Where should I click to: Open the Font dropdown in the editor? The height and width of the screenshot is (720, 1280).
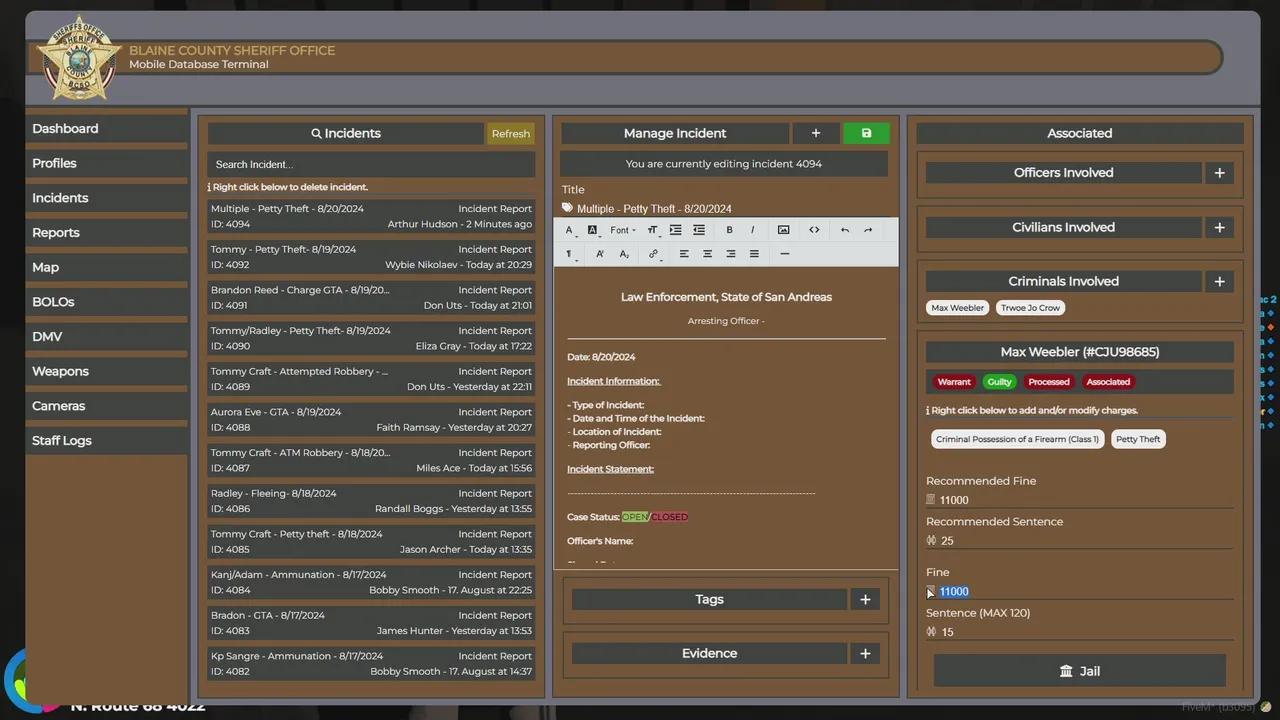coord(623,230)
